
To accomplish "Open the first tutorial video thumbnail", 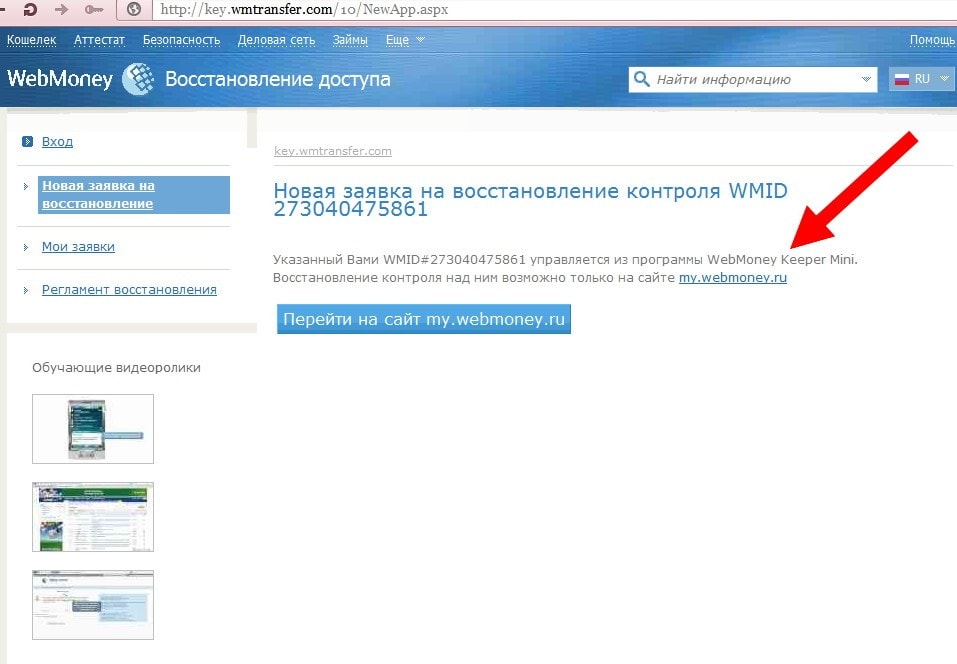I will pos(93,429).
